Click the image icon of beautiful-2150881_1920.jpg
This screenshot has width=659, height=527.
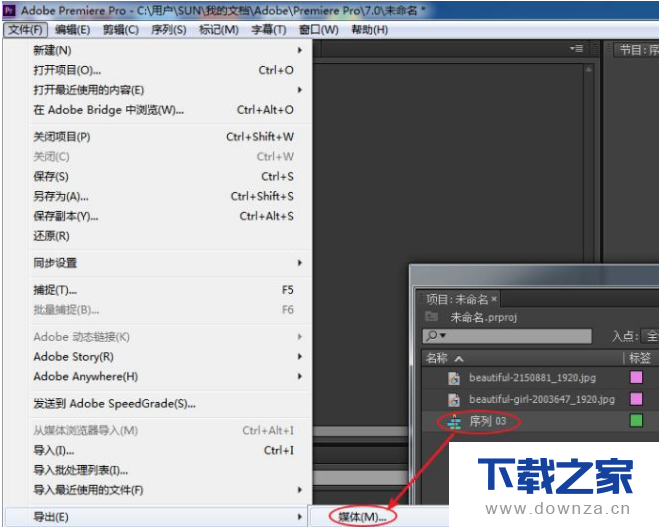tap(454, 378)
